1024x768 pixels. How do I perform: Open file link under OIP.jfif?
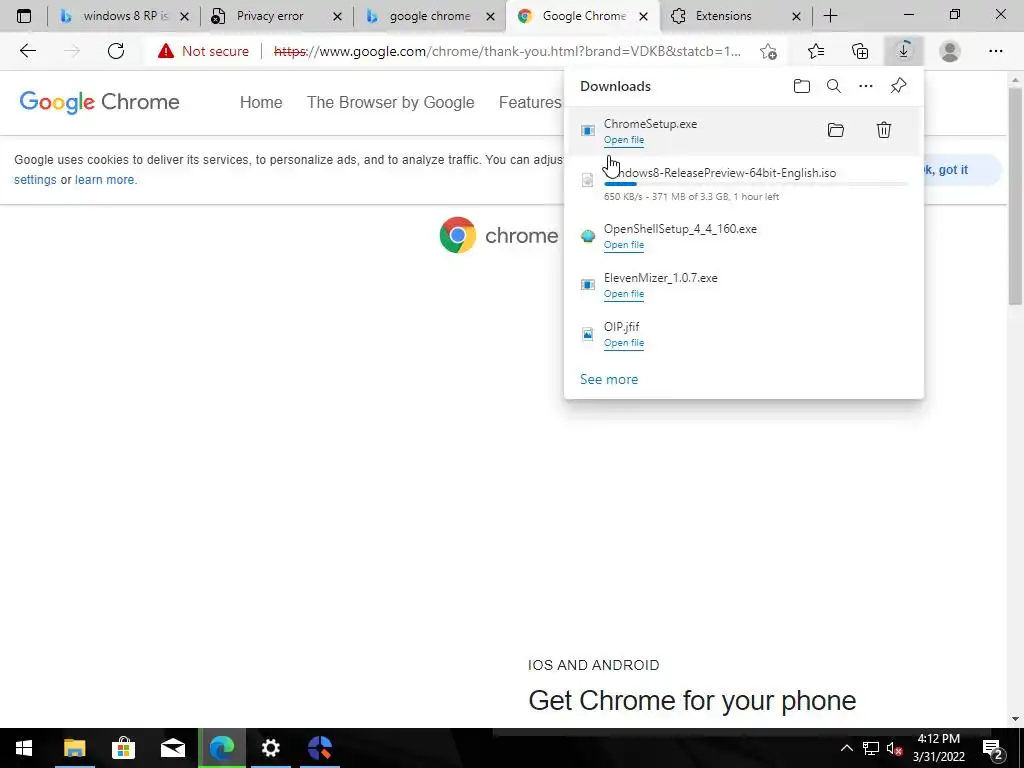(624, 343)
